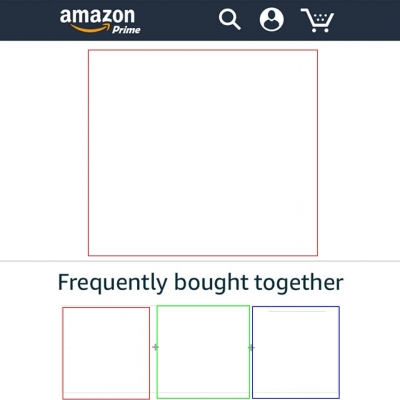Viewport: 400px width, 400px height.
Task: Click the gray divider line above the heading
Action: (x=200, y=261)
